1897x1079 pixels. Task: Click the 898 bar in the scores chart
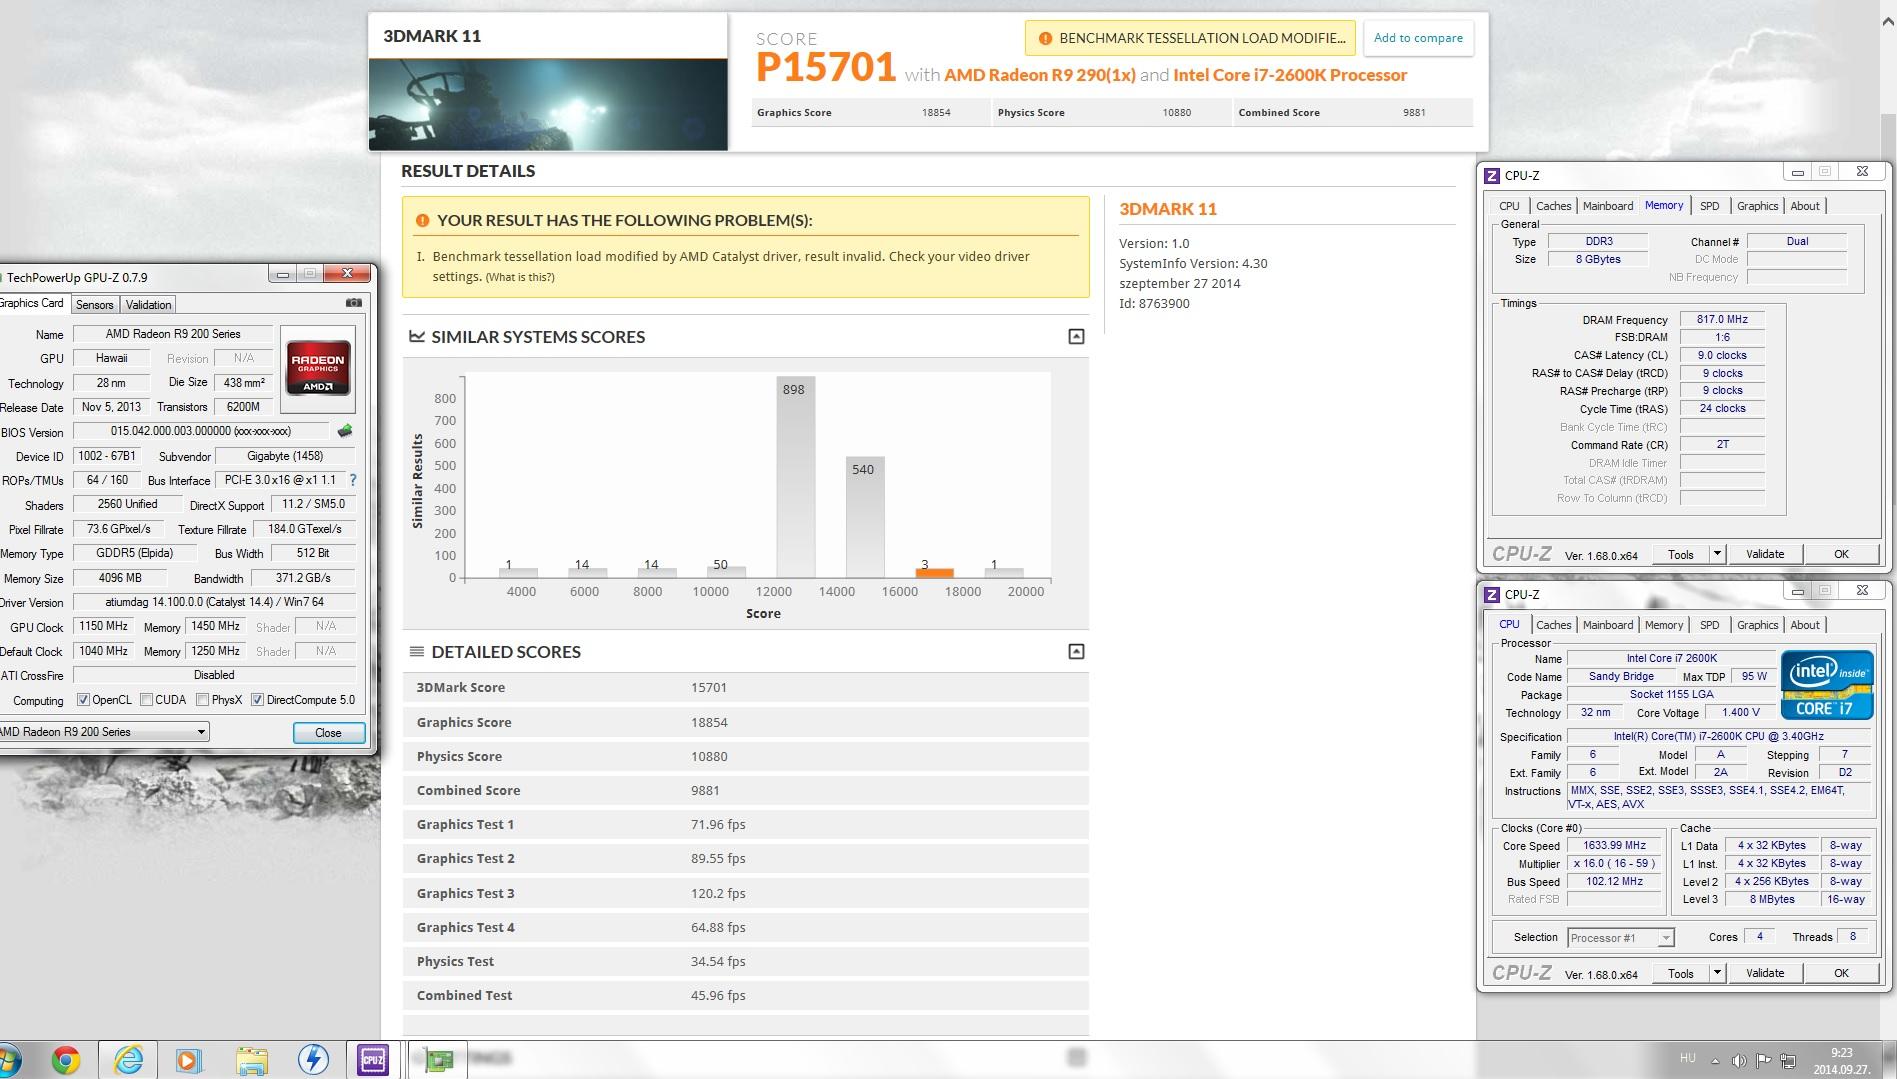click(795, 477)
